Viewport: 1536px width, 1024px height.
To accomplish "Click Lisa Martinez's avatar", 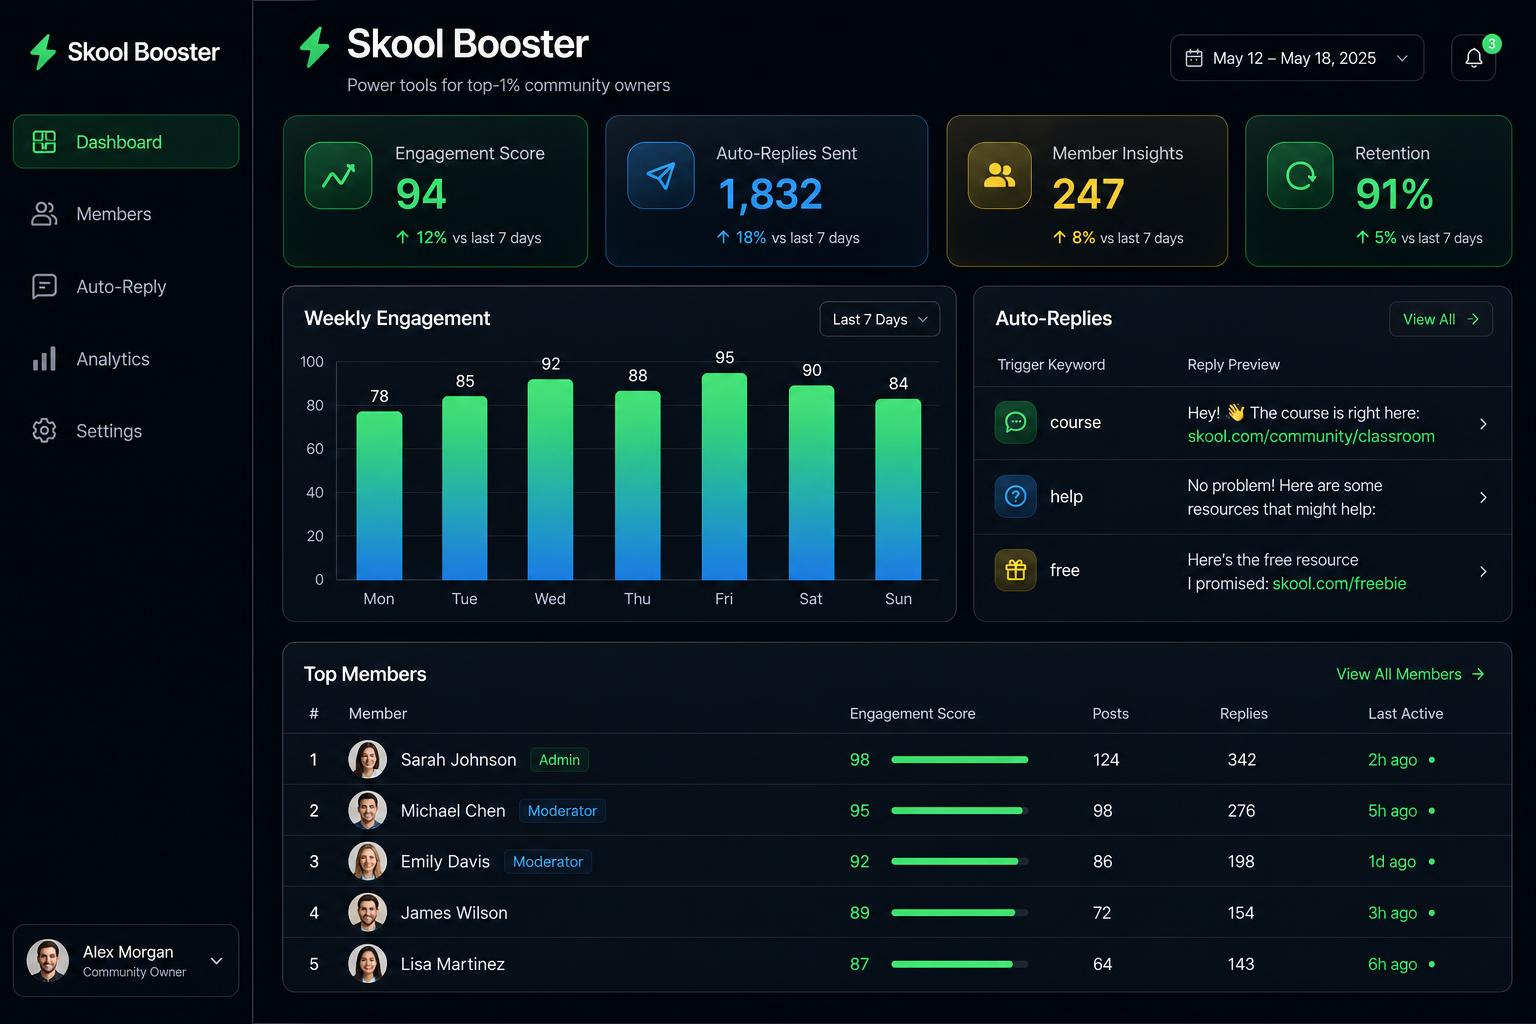I will [x=367, y=964].
